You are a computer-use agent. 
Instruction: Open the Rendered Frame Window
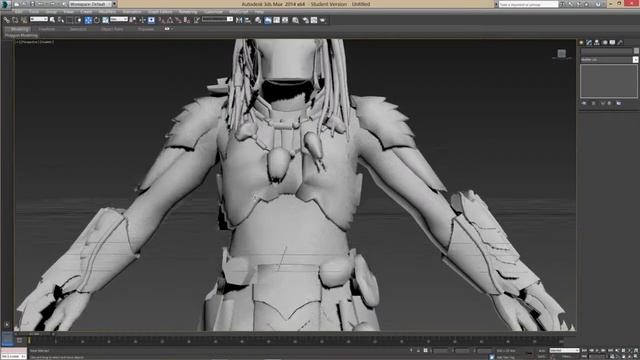click(x=314, y=20)
